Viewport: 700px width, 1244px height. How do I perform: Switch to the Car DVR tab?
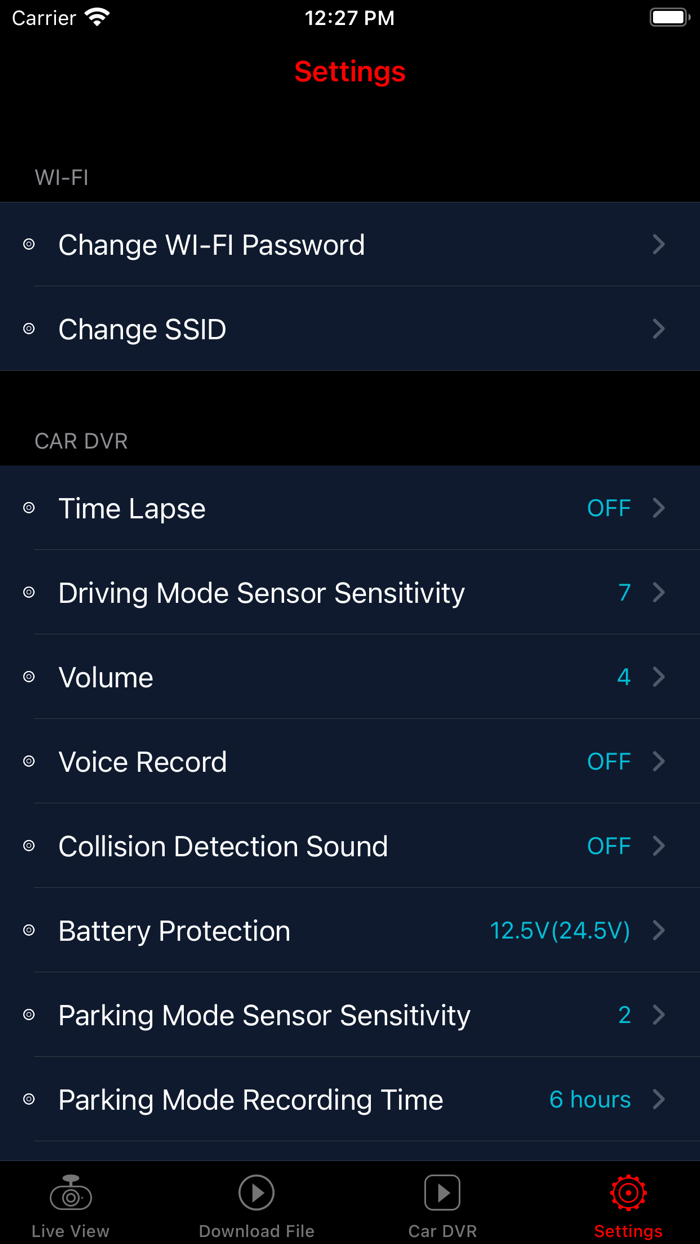pyautogui.click(x=441, y=1203)
